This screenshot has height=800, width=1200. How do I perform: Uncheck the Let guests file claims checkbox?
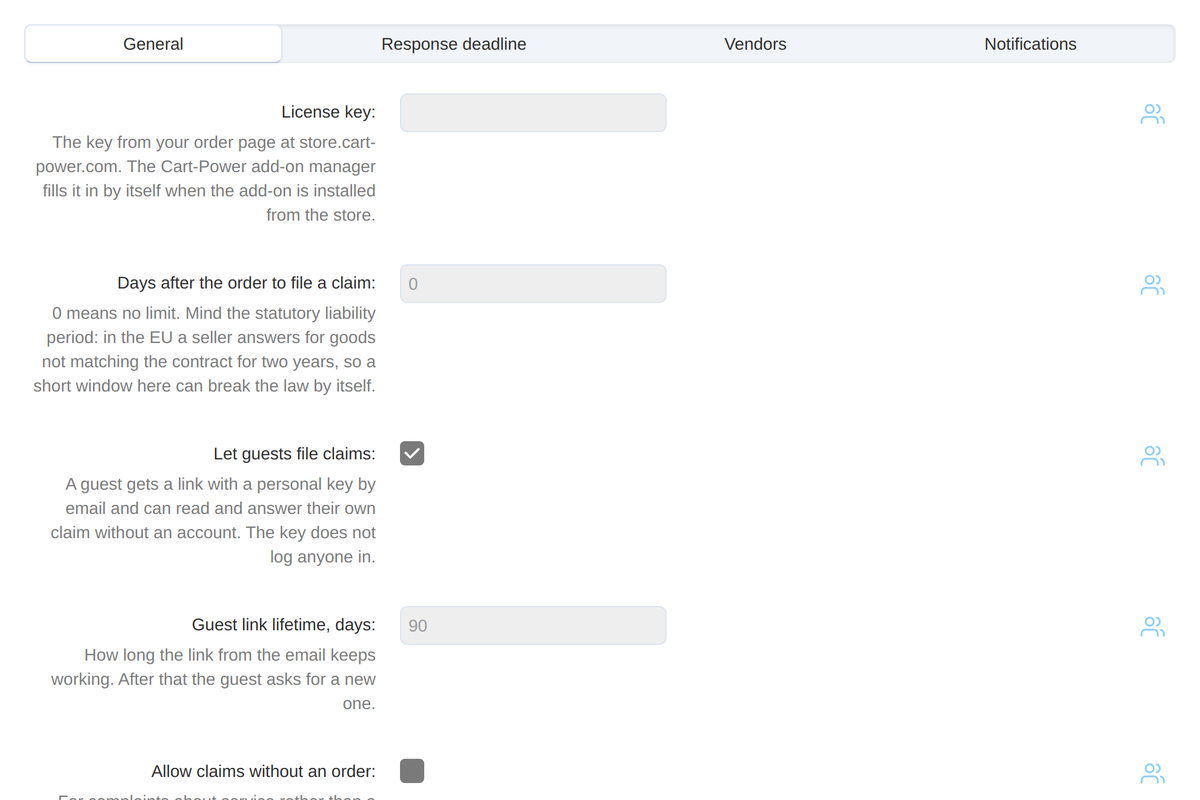coord(412,453)
